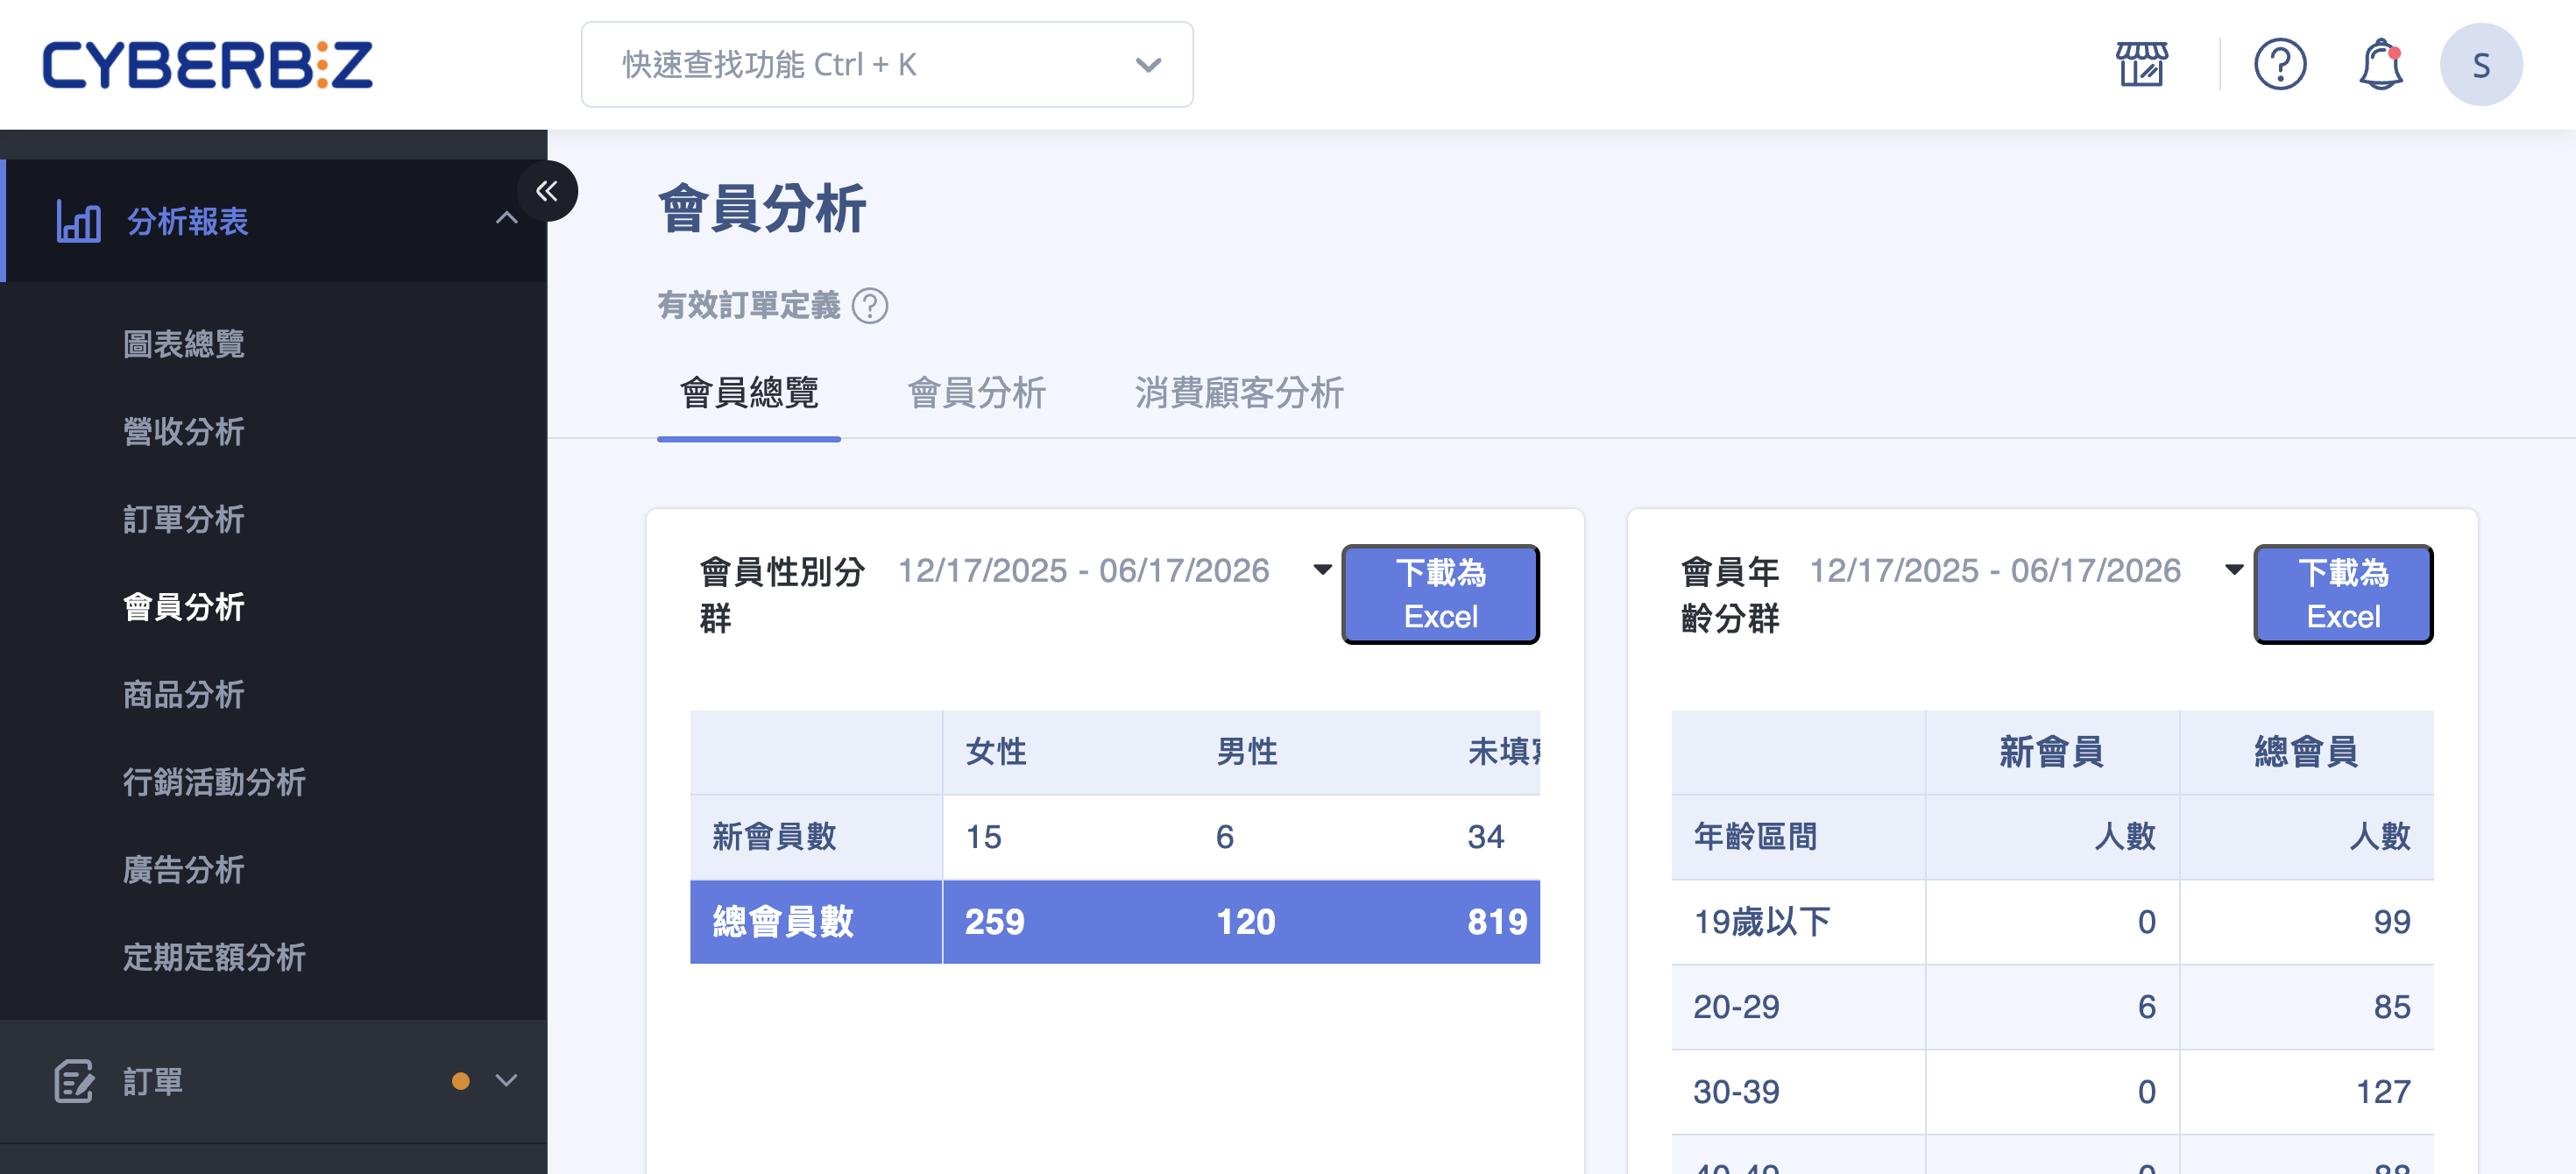The width and height of the screenshot is (2576, 1174).
Task: Click total members value 127
Action: click(2382, 1091)
